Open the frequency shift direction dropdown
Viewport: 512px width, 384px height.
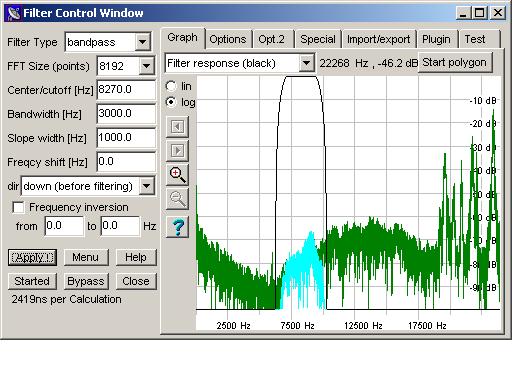147,186
